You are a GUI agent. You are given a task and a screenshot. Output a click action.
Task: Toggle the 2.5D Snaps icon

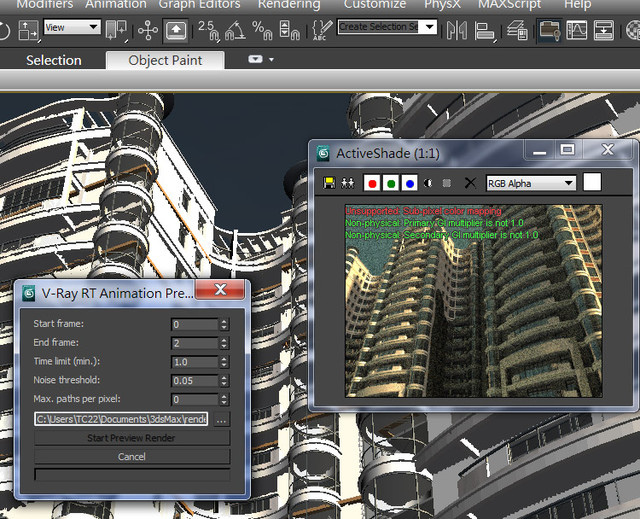209,31
